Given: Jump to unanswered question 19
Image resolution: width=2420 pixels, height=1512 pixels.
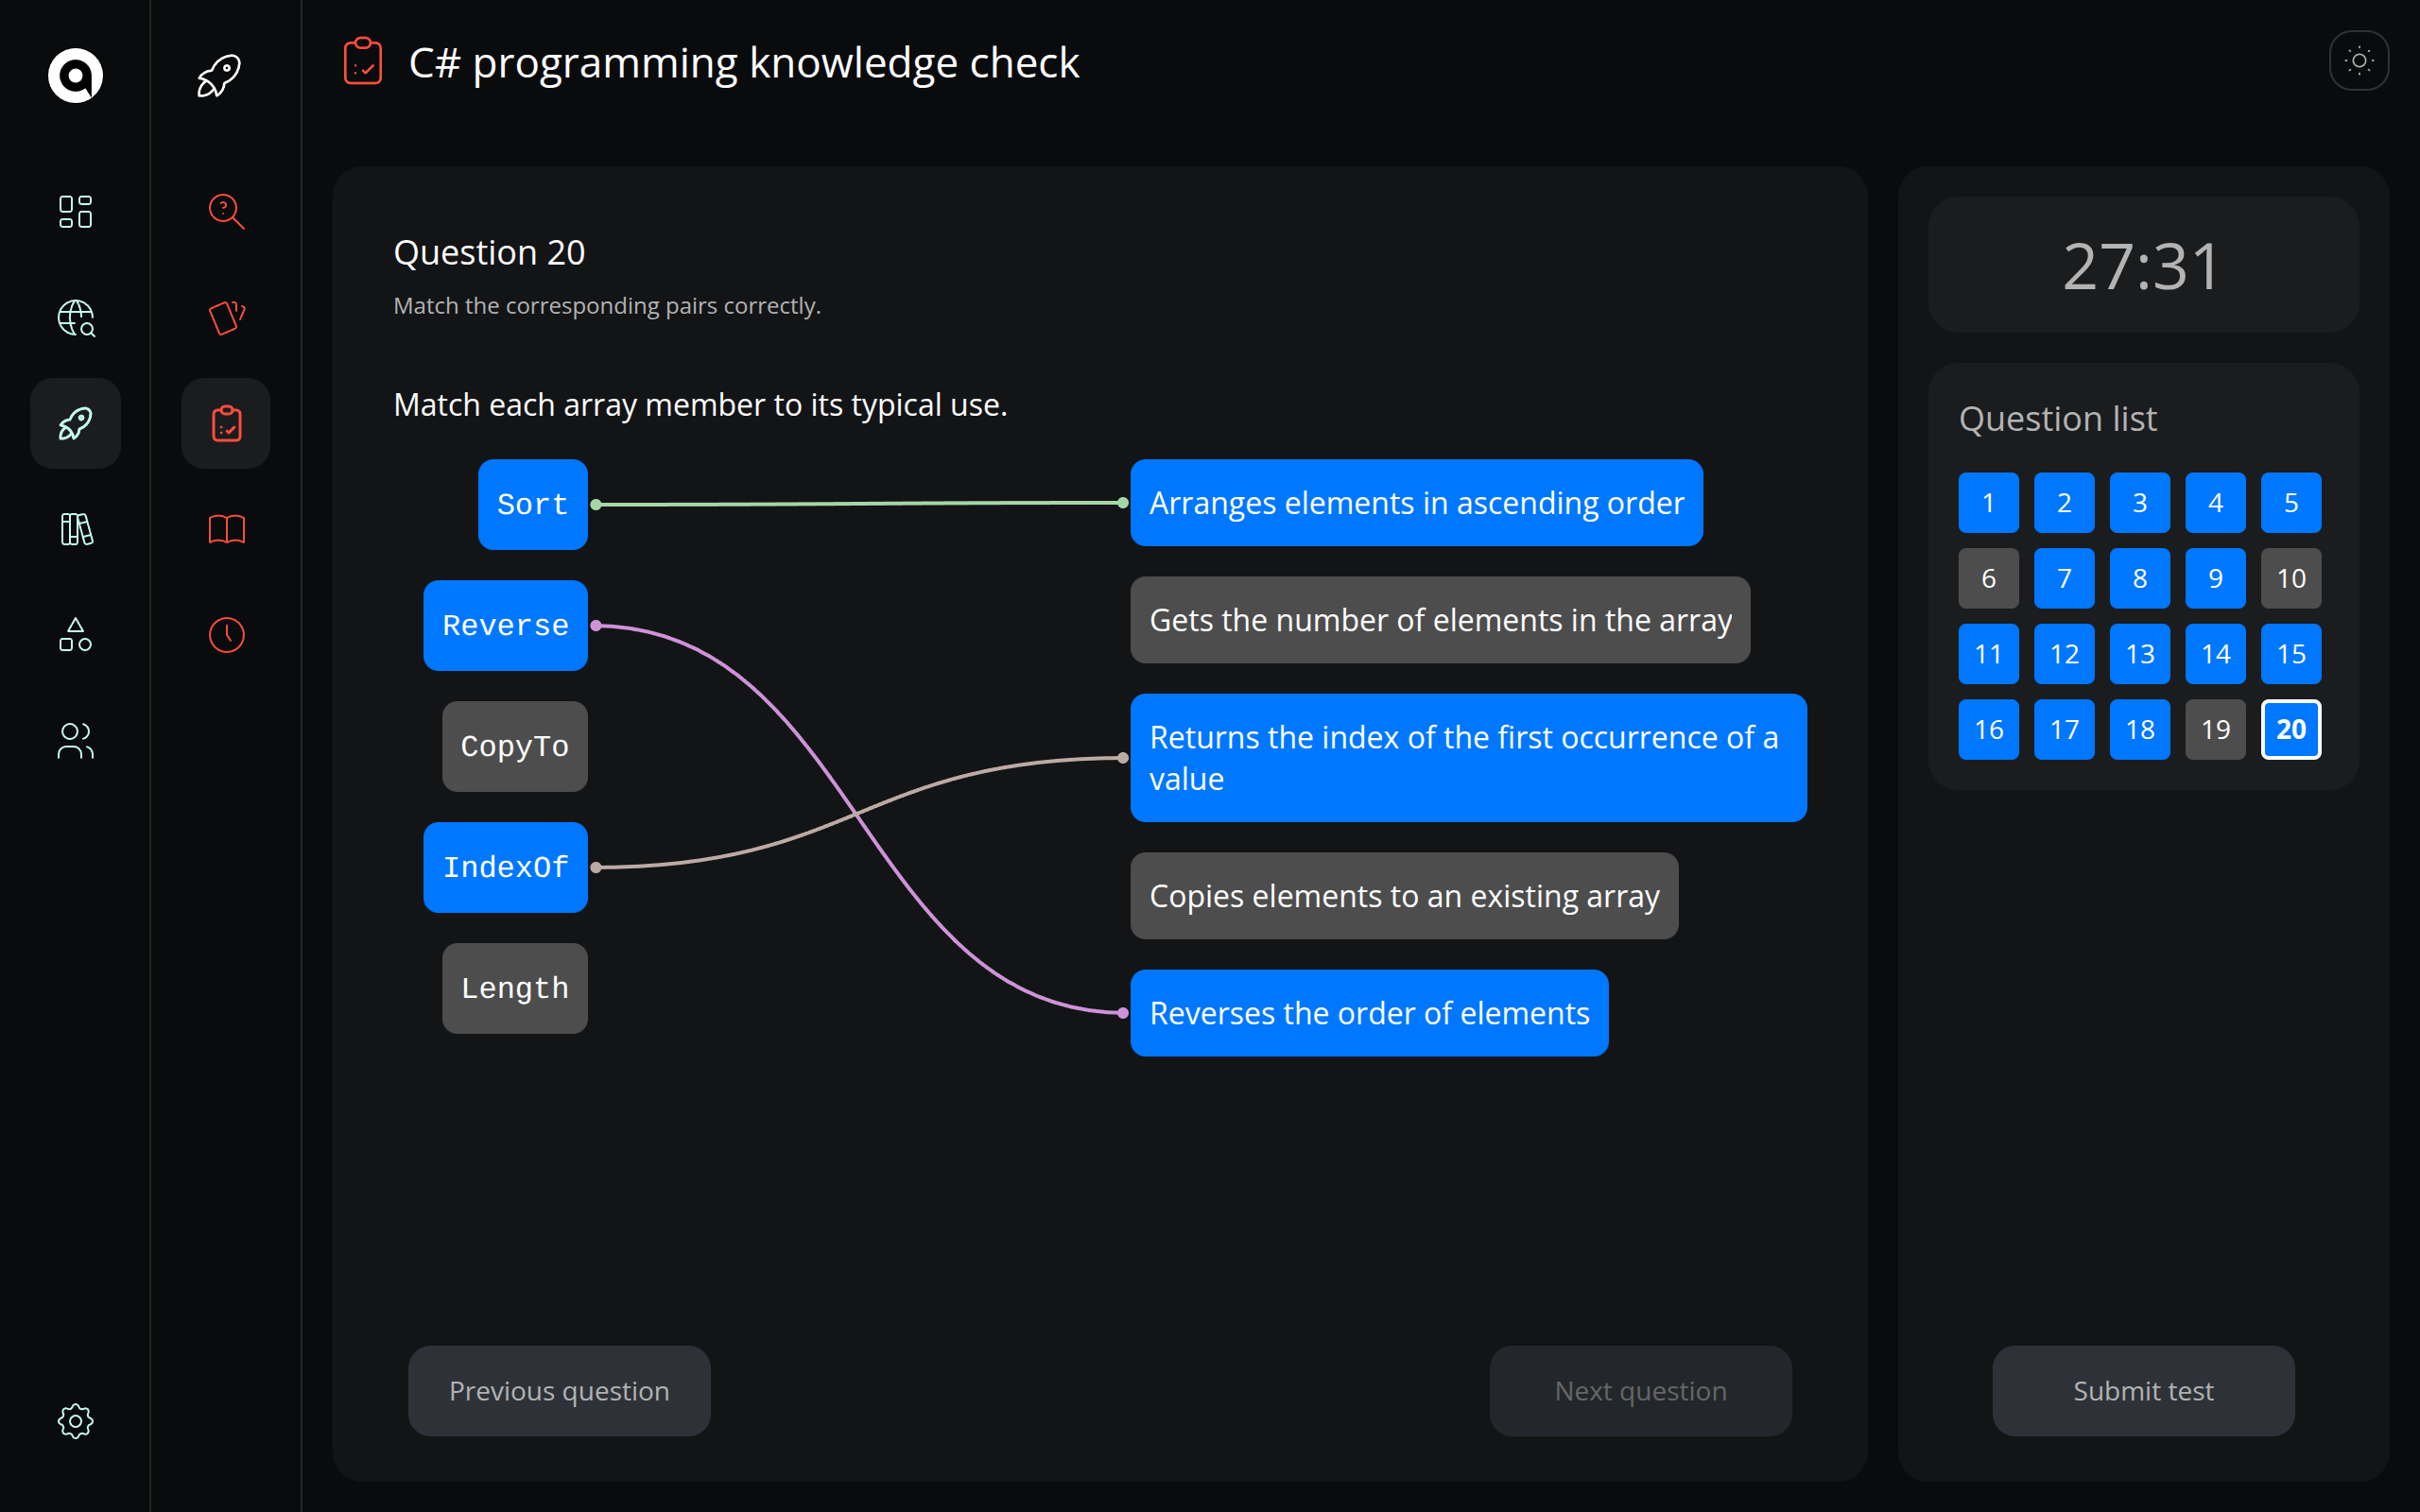Looking at the screenshot, I should click(x=2215, y=730).
